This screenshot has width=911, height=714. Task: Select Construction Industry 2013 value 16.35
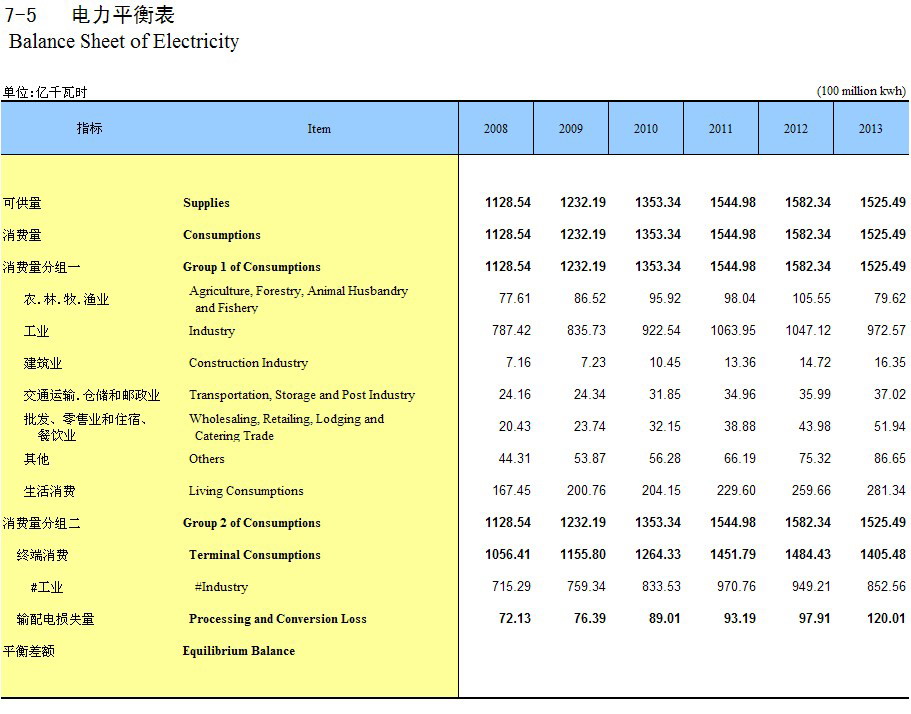click(x=890, y=362)
